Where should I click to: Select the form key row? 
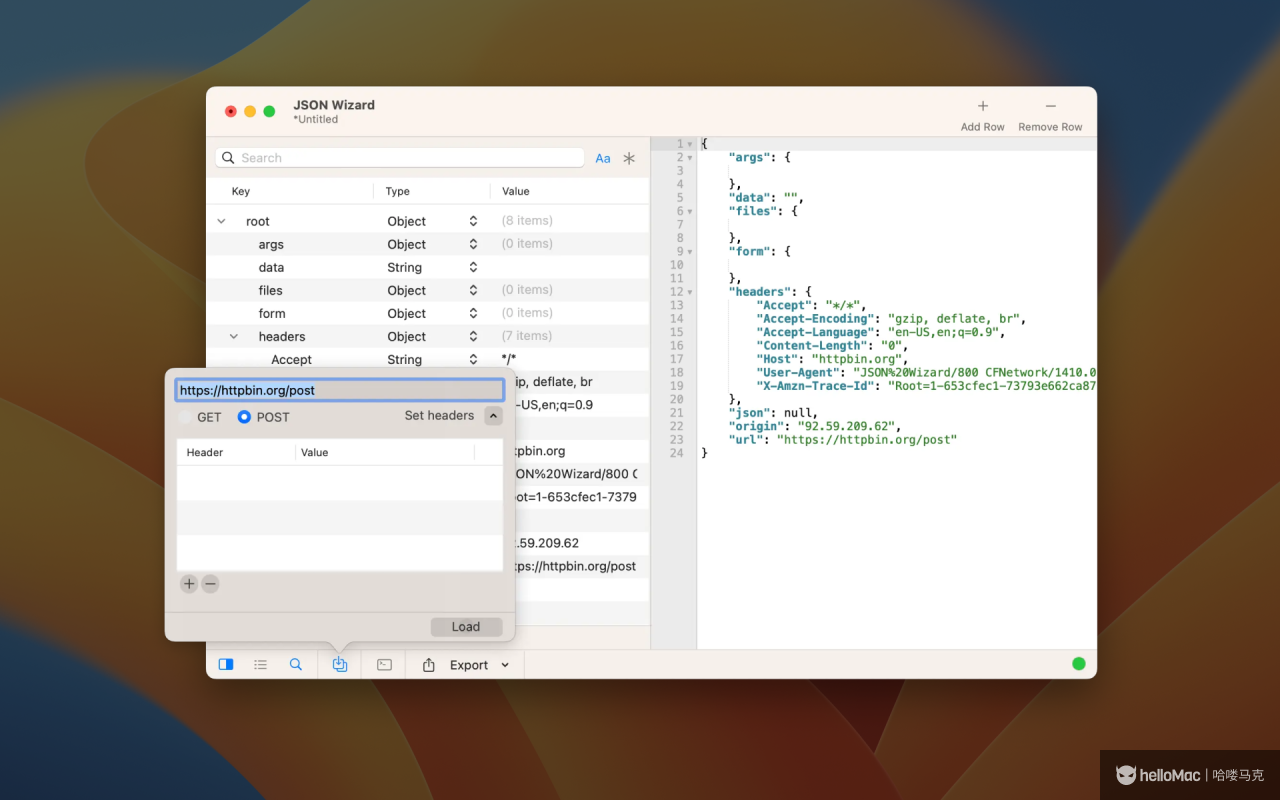click(272, 313)
